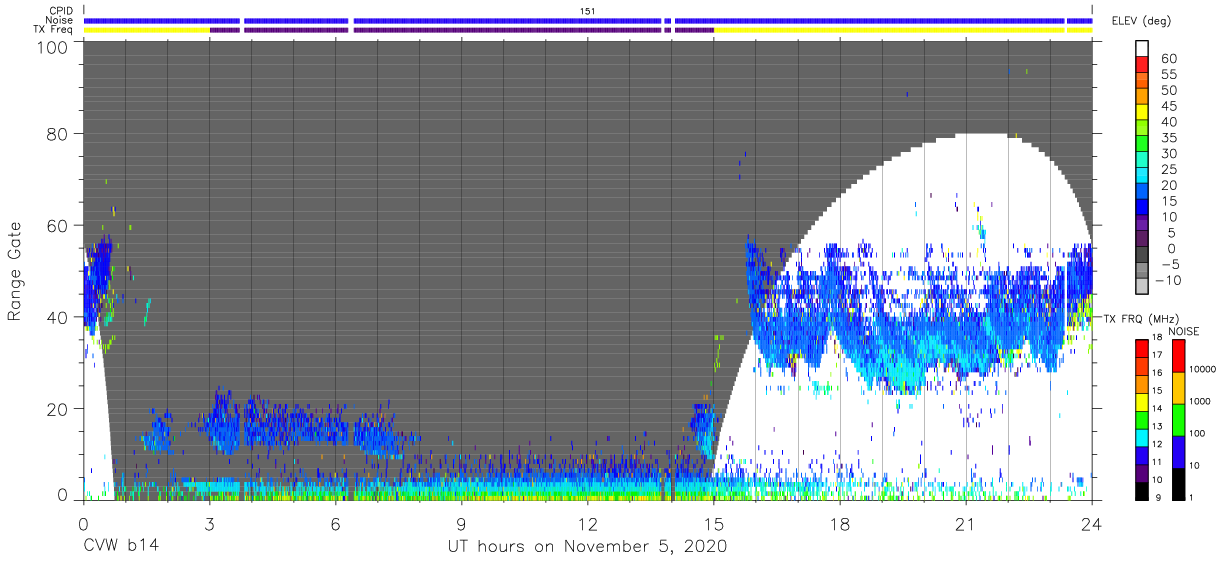Click the 'Range Gate' y-axis title

pos(15,271)
